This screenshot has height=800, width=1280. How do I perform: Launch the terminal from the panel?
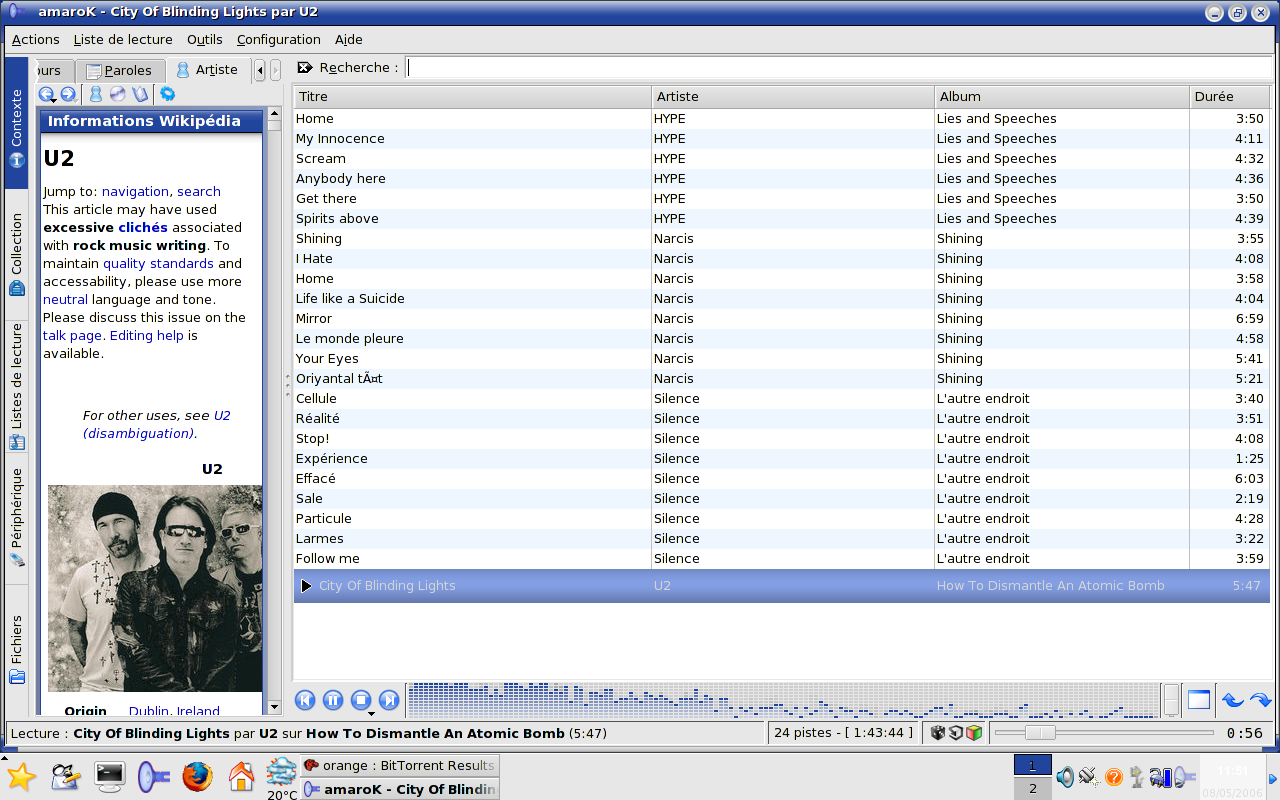(x=109, y=776)
